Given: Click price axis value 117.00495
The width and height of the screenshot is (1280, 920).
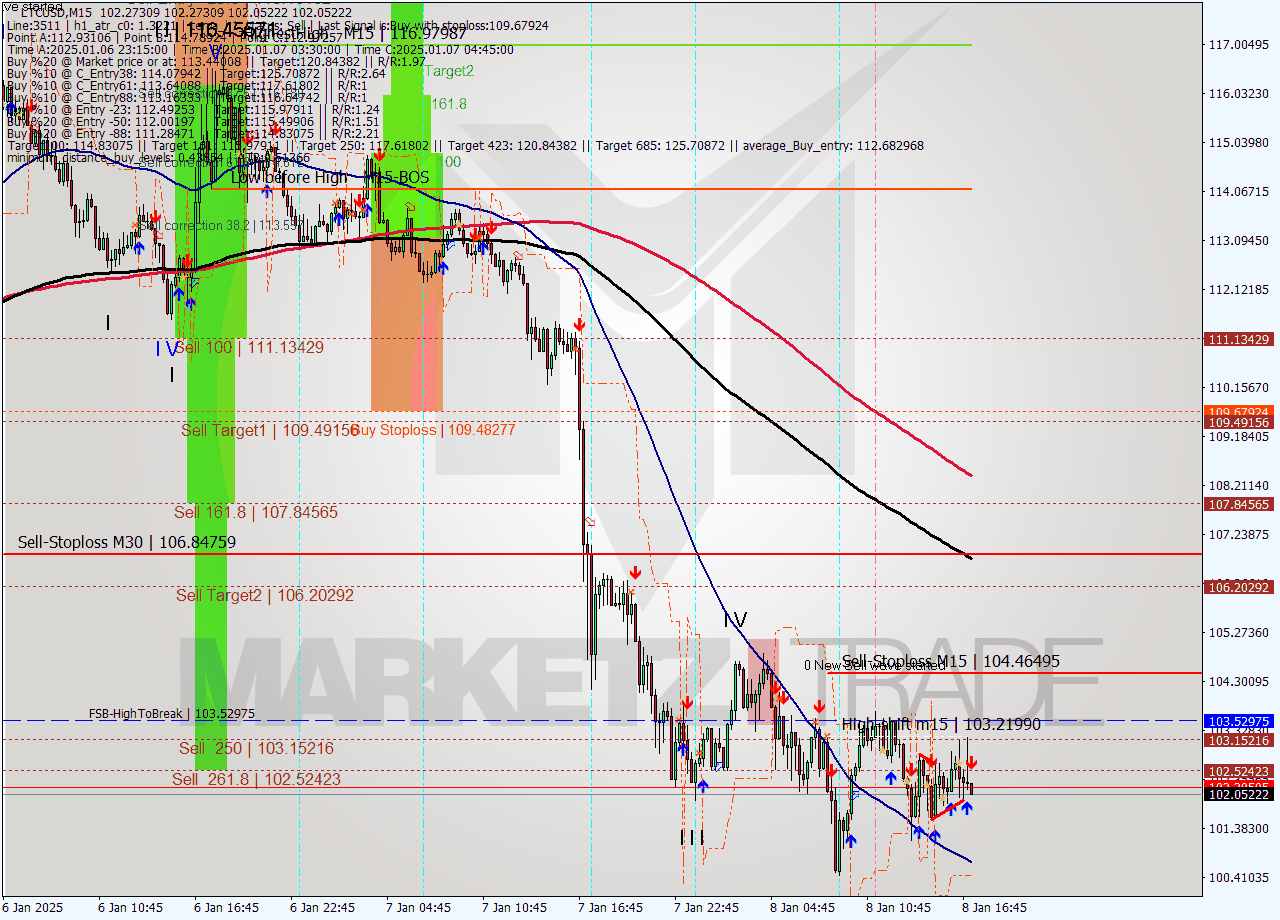Looking at the screenshot, I should point(1237,45).
